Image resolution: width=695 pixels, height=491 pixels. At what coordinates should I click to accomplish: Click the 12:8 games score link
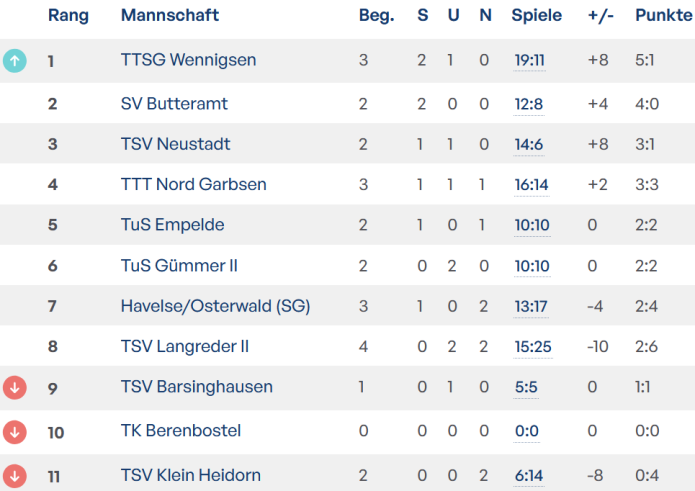click(528, 104)
